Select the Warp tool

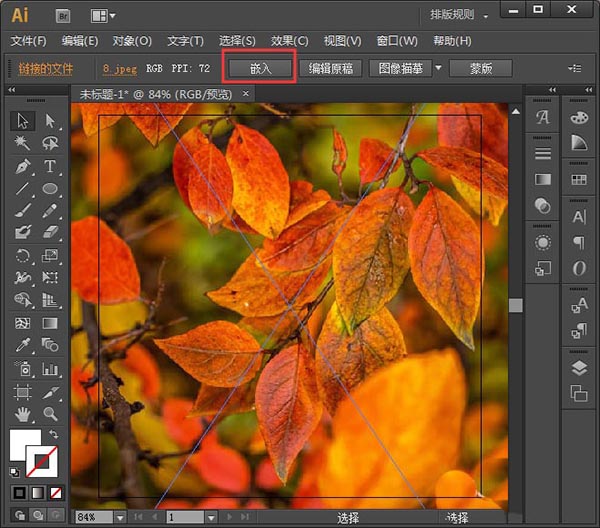point(23,277)
